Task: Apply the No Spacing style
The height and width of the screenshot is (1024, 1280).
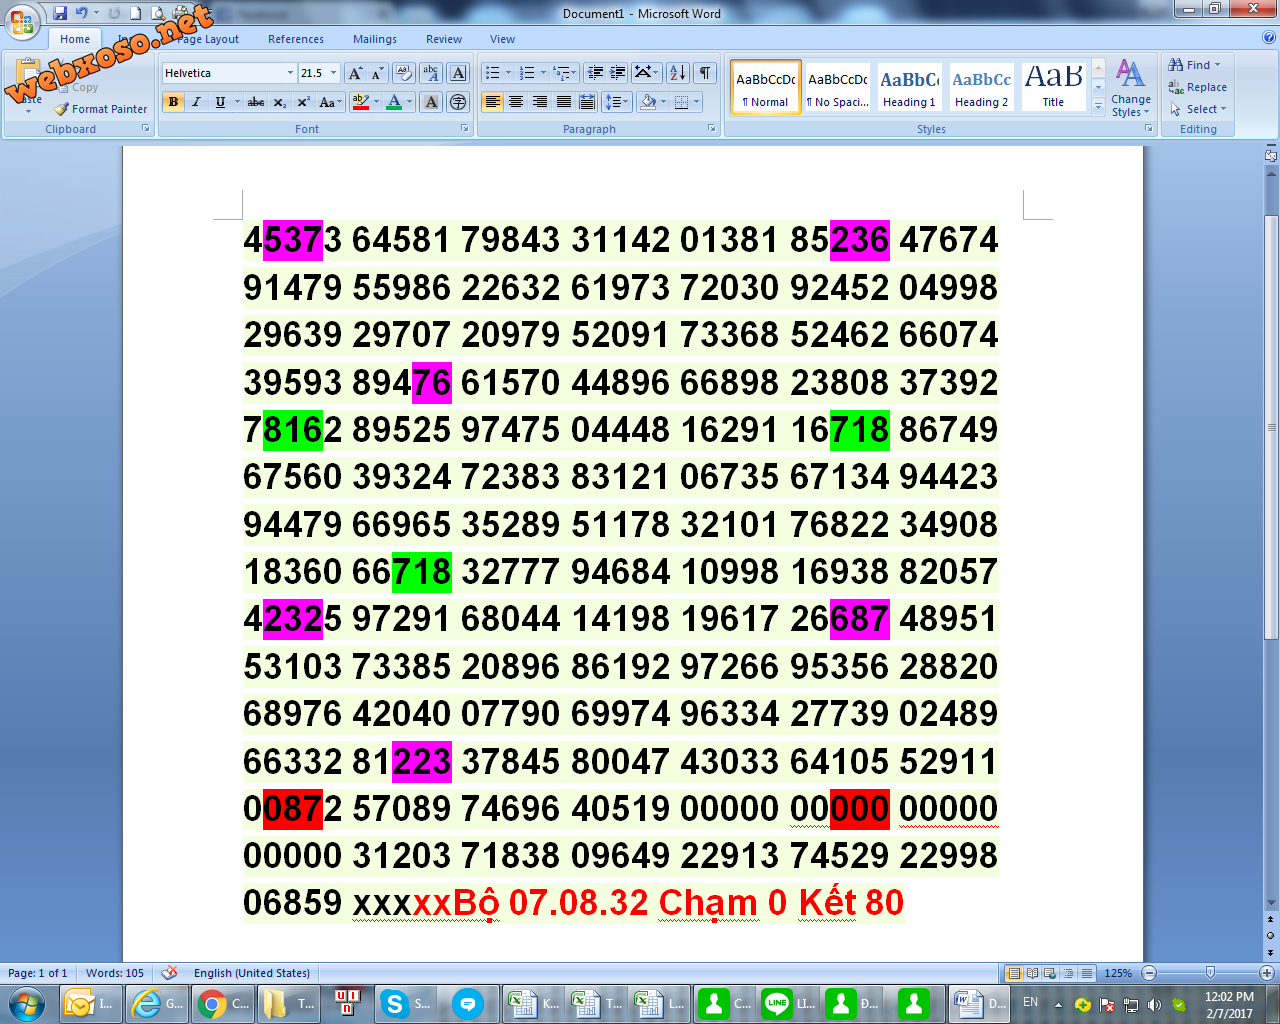Action: pyautogui.click(x=838, y=88)
